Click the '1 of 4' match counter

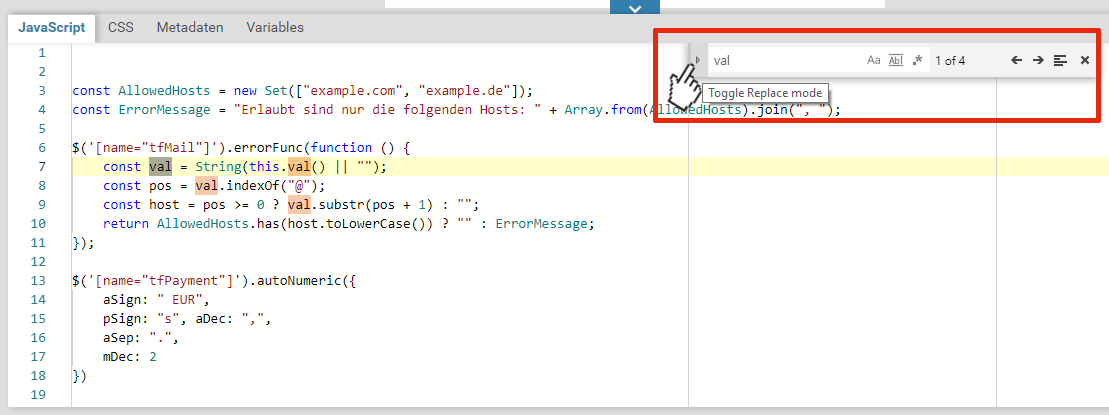(950, 61)
